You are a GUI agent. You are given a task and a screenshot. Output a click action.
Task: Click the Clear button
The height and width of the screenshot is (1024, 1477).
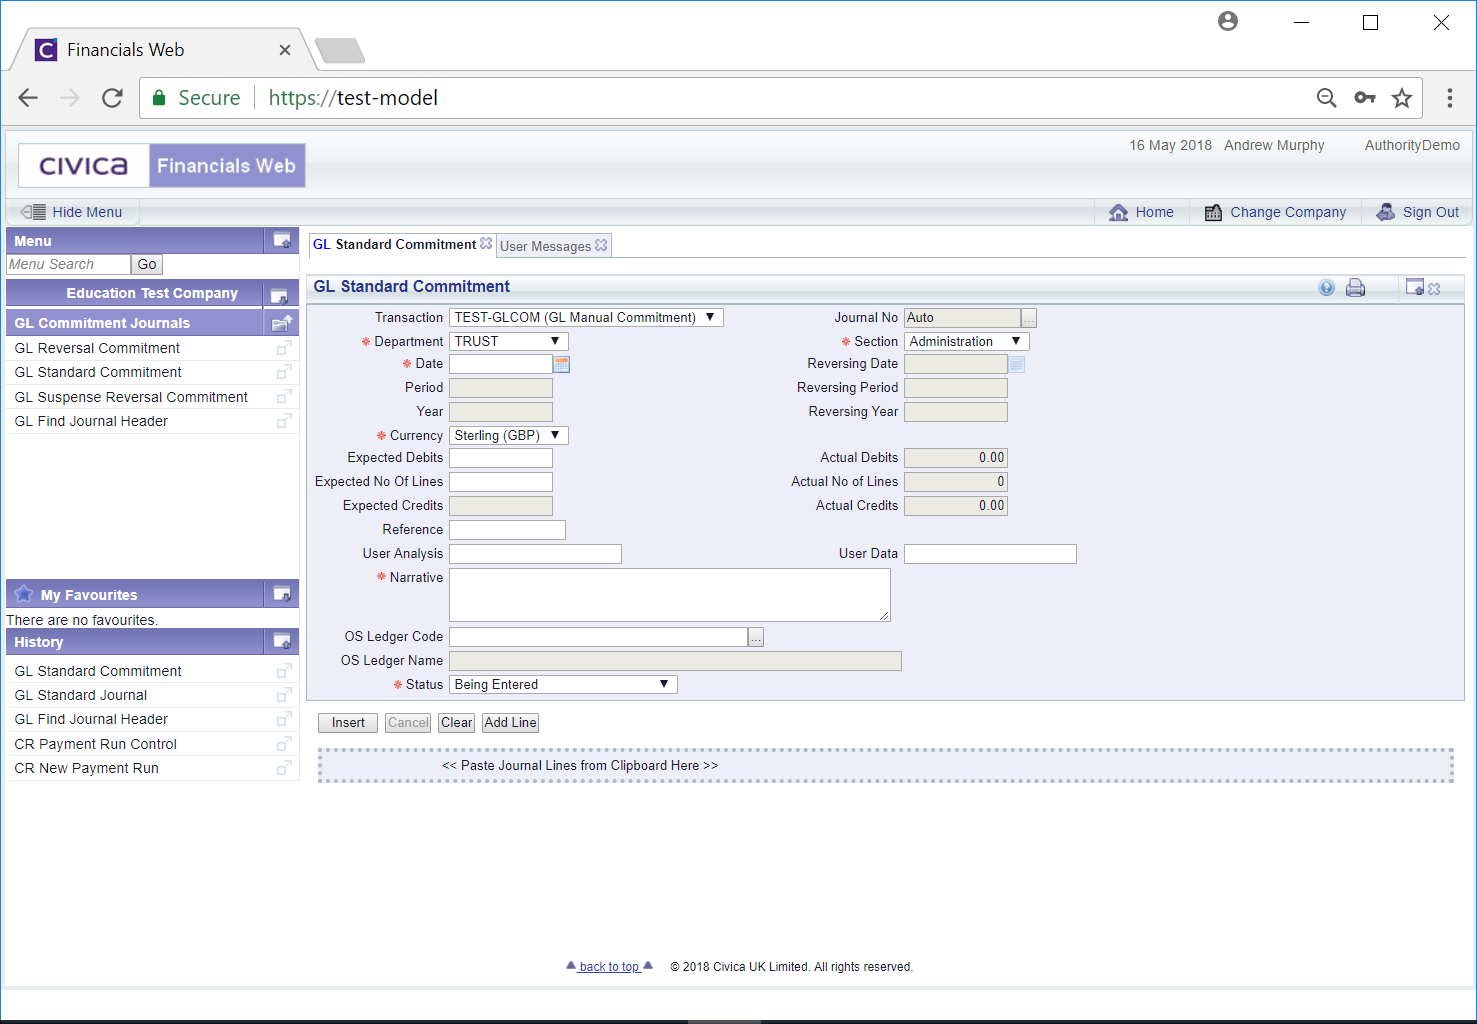pyautogui.click(x=456, y=723)
